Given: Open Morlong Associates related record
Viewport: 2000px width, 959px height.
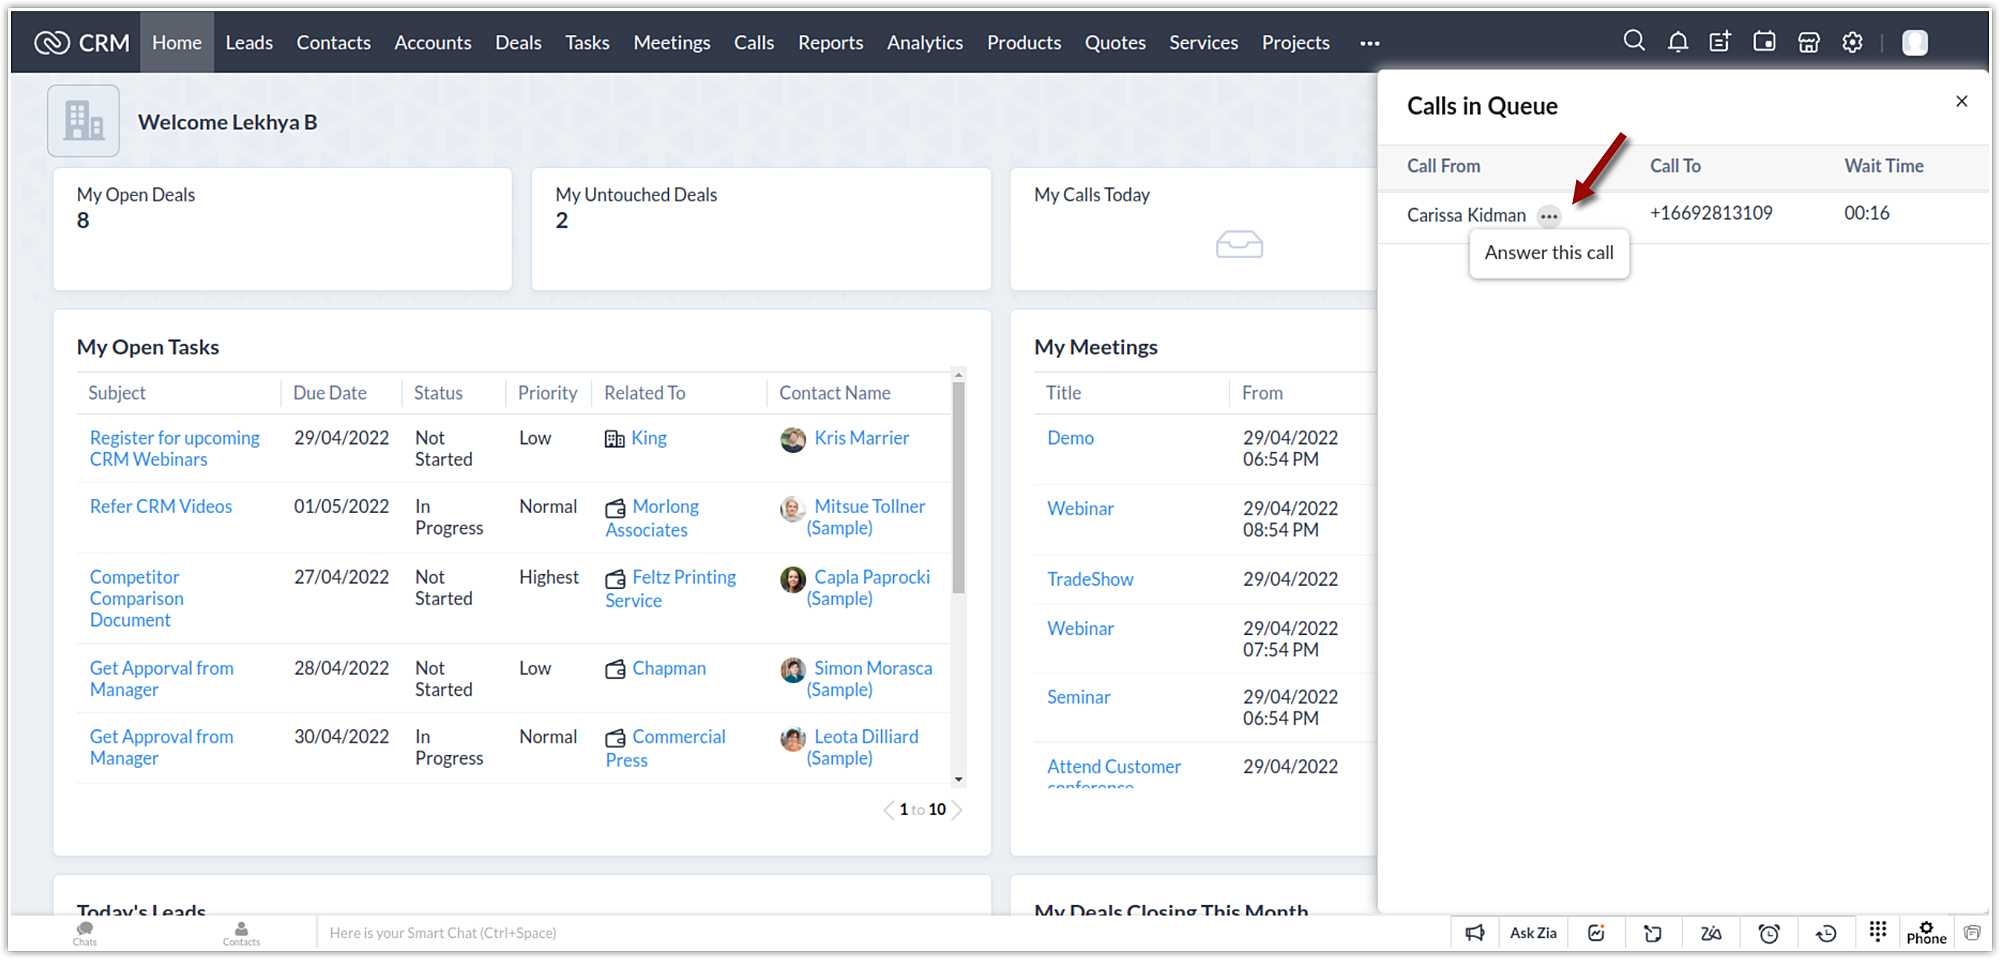Looking at the screenshot, I should (653, 518).
